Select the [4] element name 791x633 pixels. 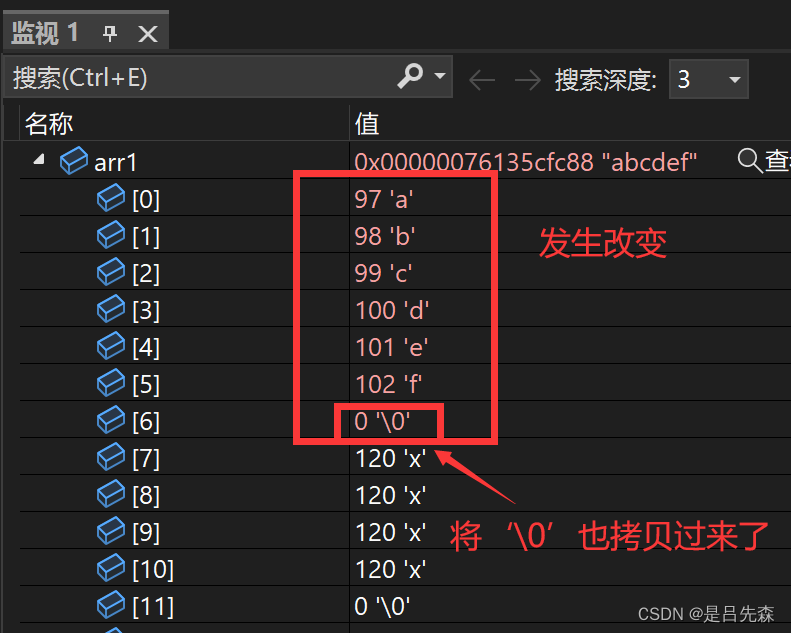(146, 348)
